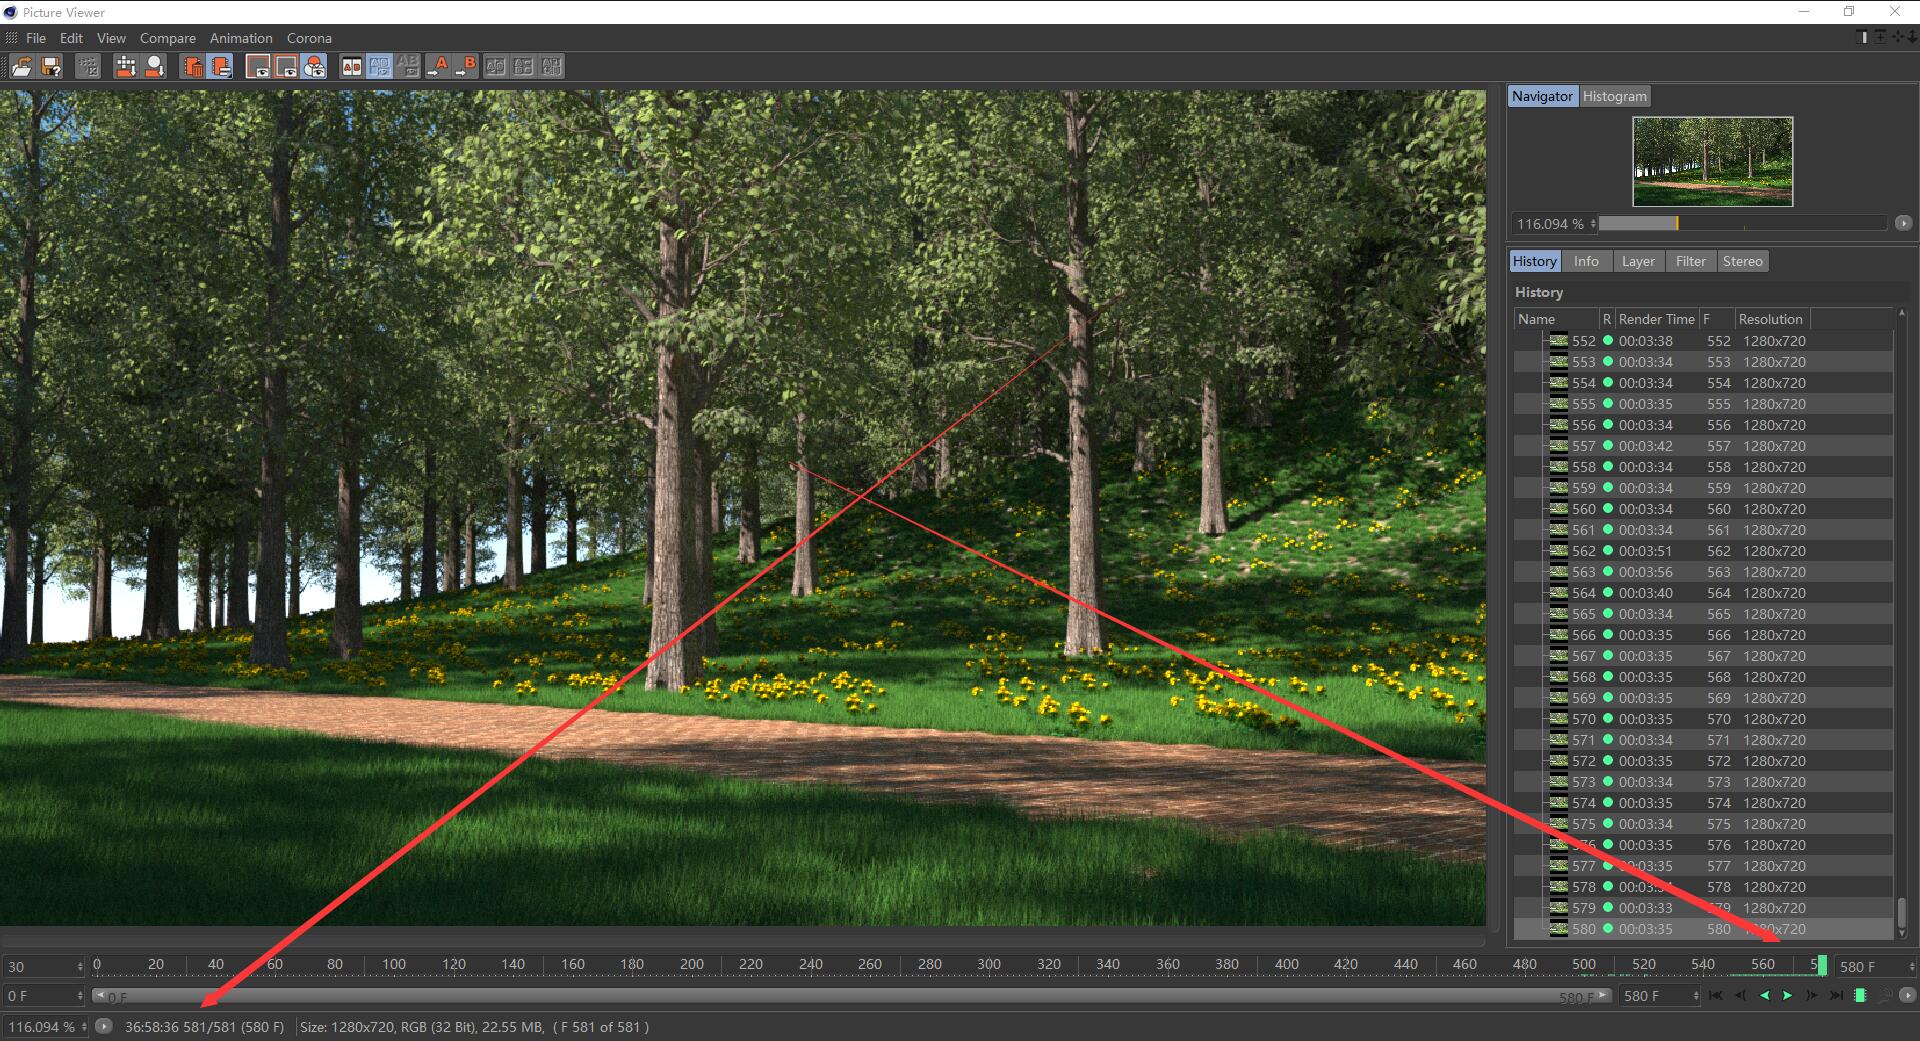Click the Save As floppy disk icon

point(52,67)
